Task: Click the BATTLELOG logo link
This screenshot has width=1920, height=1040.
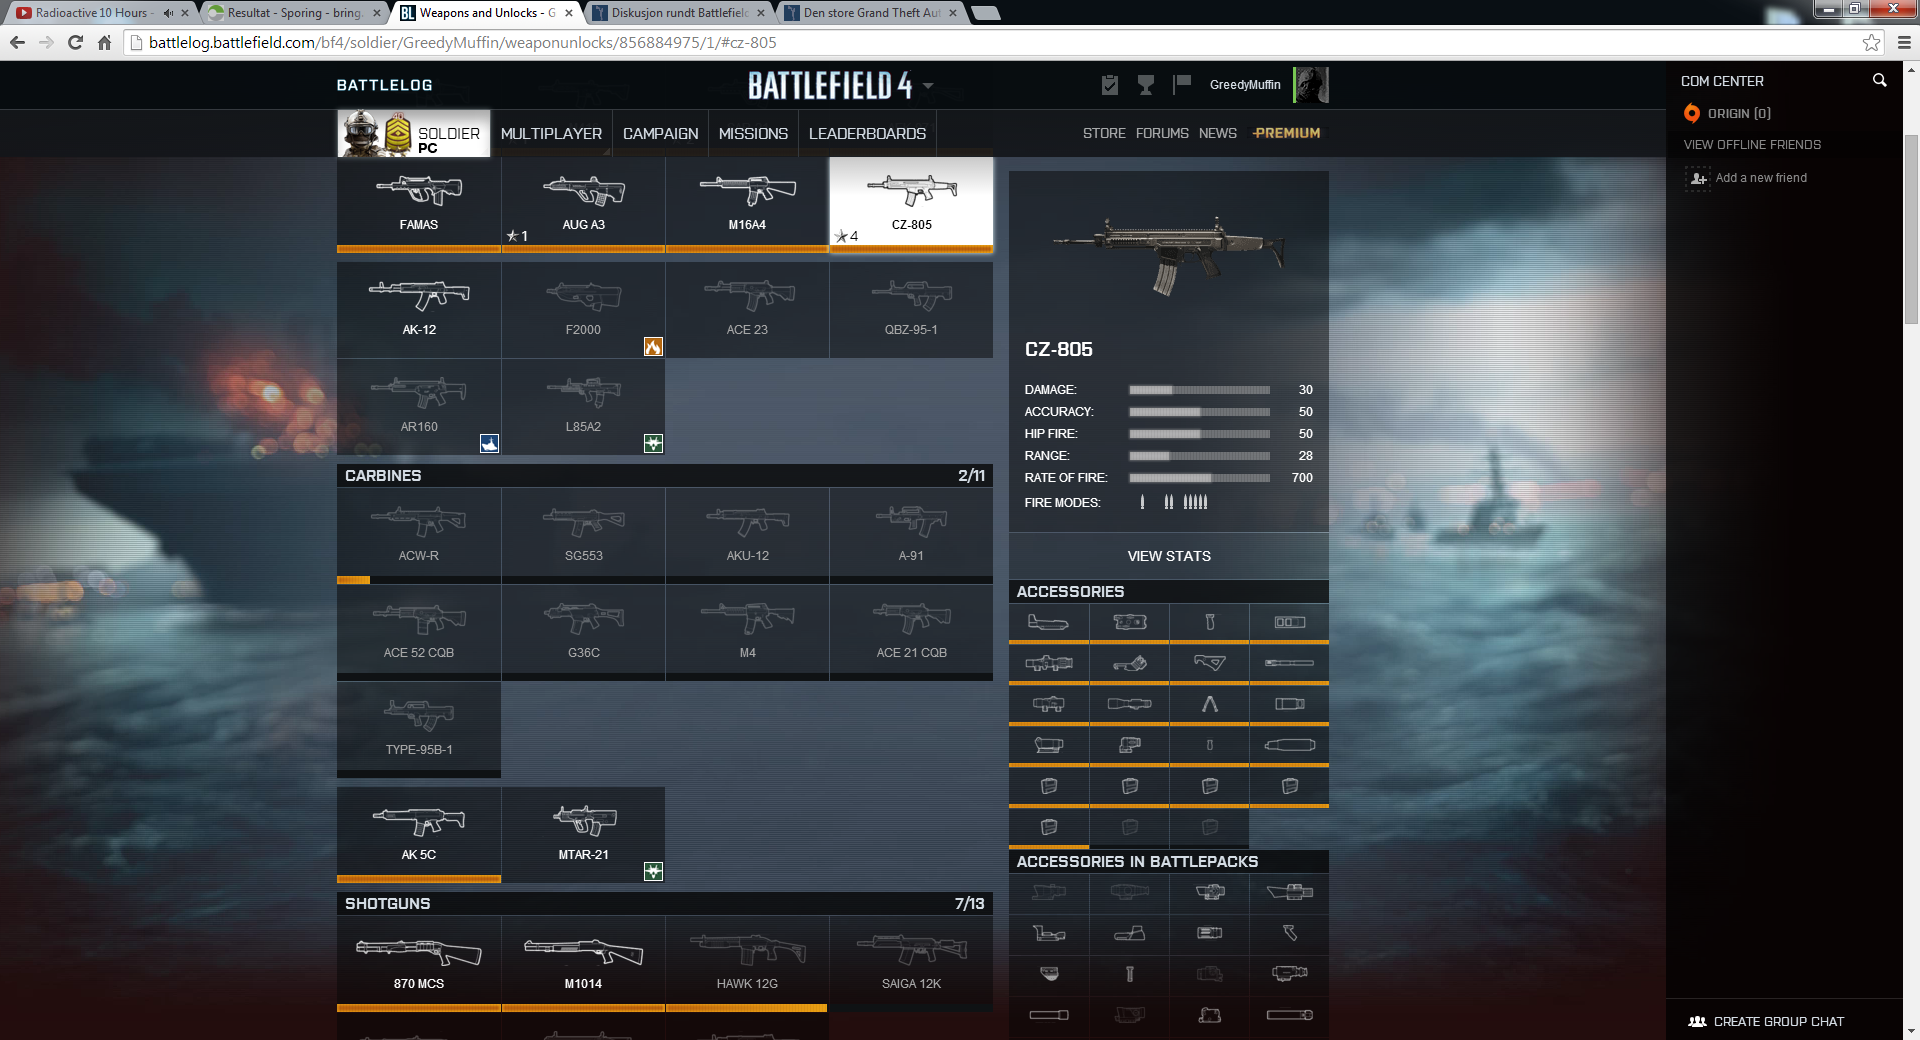Action: pos(384,85)
